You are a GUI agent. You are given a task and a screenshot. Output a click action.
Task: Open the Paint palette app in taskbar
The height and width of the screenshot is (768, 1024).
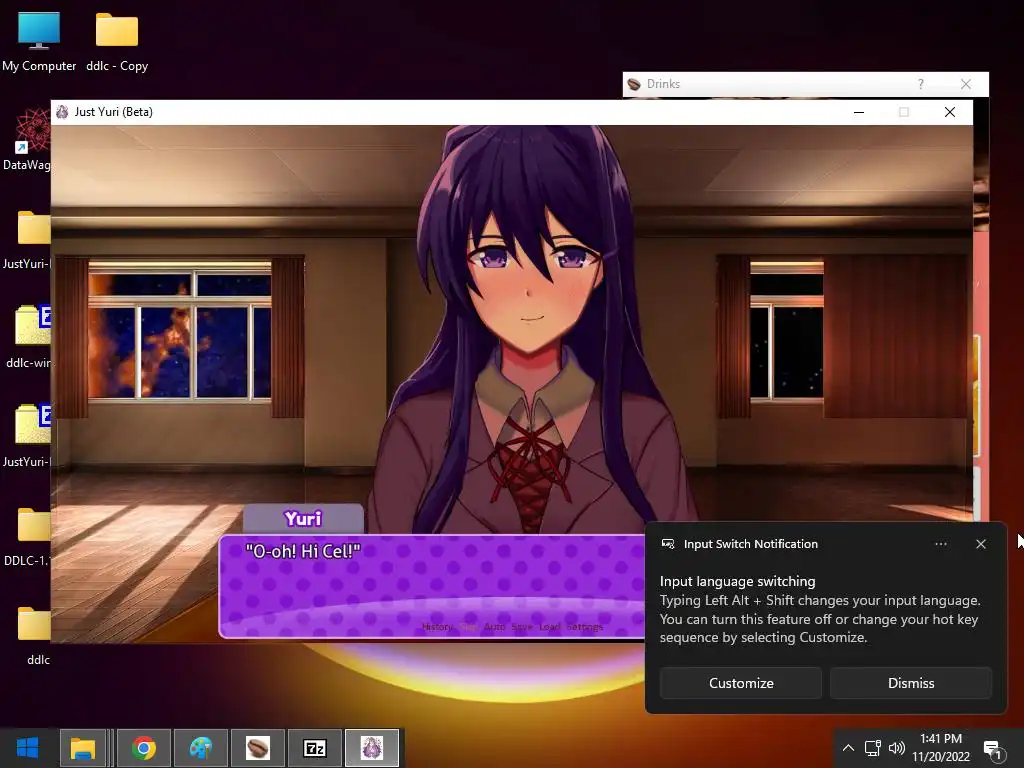(x=201, y=748)
